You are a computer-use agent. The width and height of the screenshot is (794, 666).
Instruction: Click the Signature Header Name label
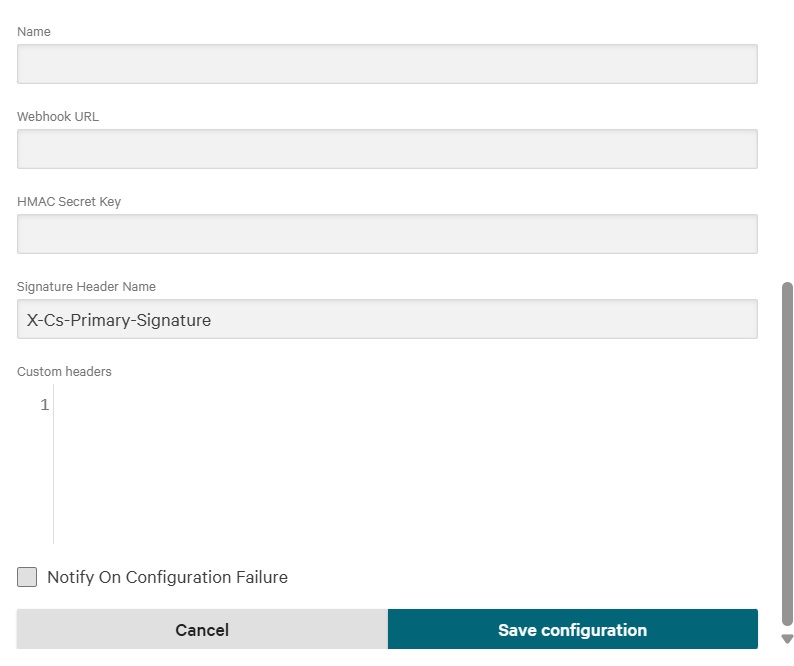click(x=87, y=287)
